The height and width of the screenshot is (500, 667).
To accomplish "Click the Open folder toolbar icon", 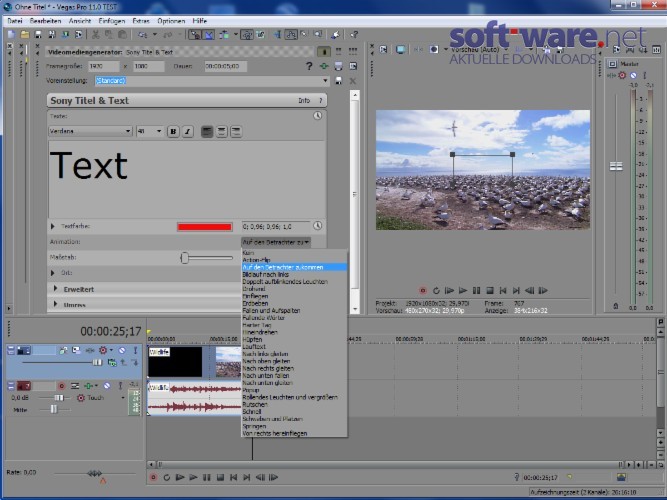I will 25,34.
